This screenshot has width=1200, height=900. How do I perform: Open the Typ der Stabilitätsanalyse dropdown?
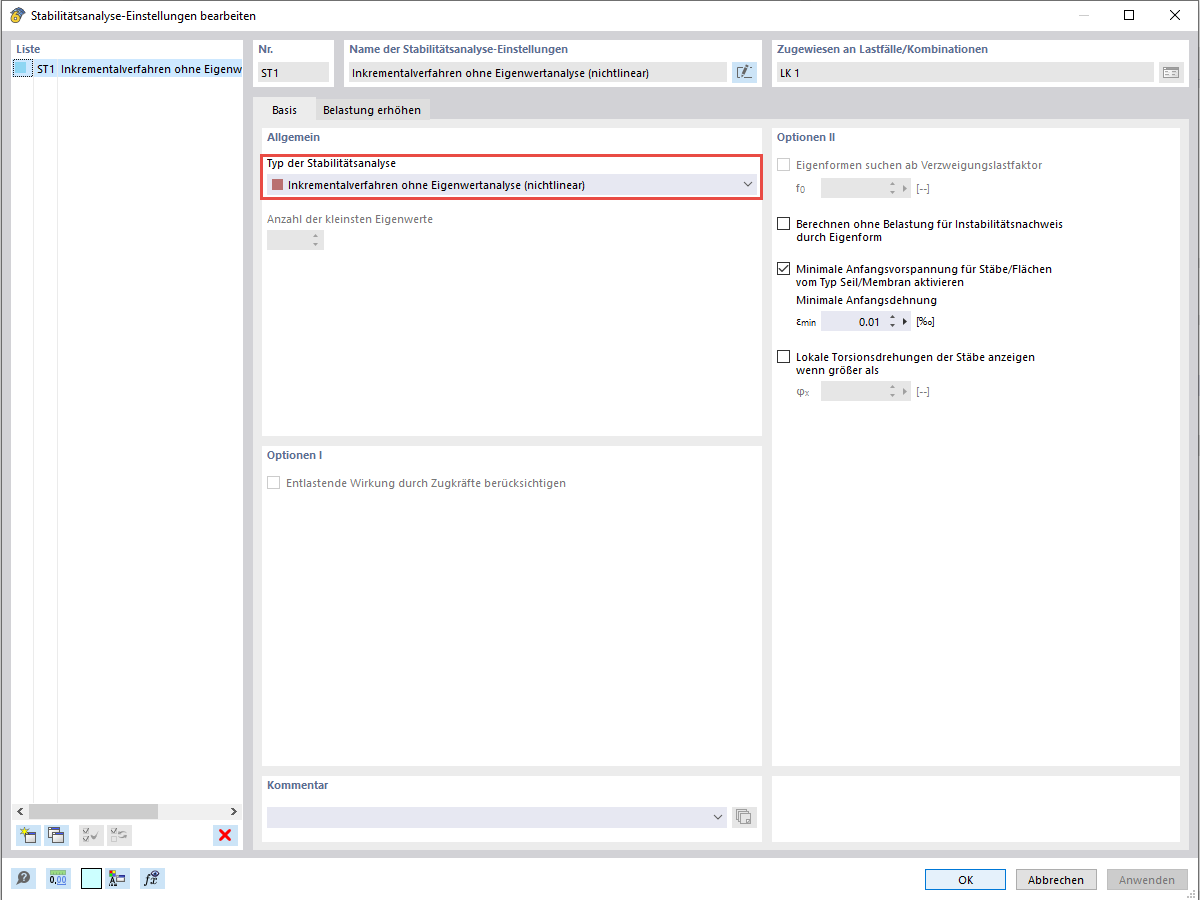(747, 184)
